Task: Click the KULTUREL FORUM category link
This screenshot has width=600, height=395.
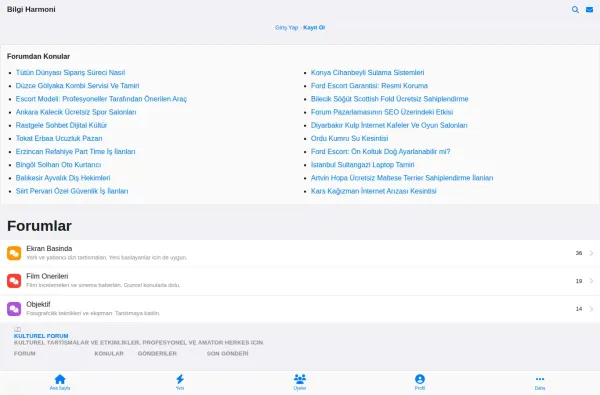Action: click(41, 336)
